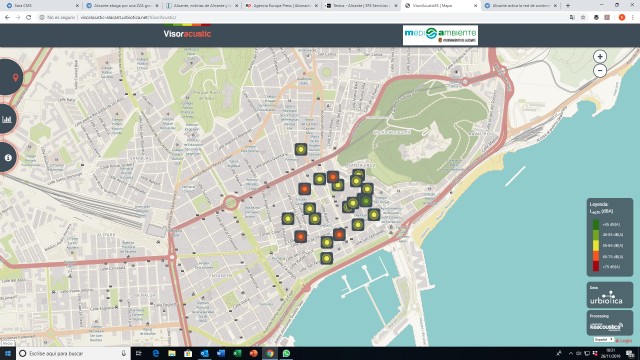
Task: Click the orange legend color swatch
Action: (596, 256)
